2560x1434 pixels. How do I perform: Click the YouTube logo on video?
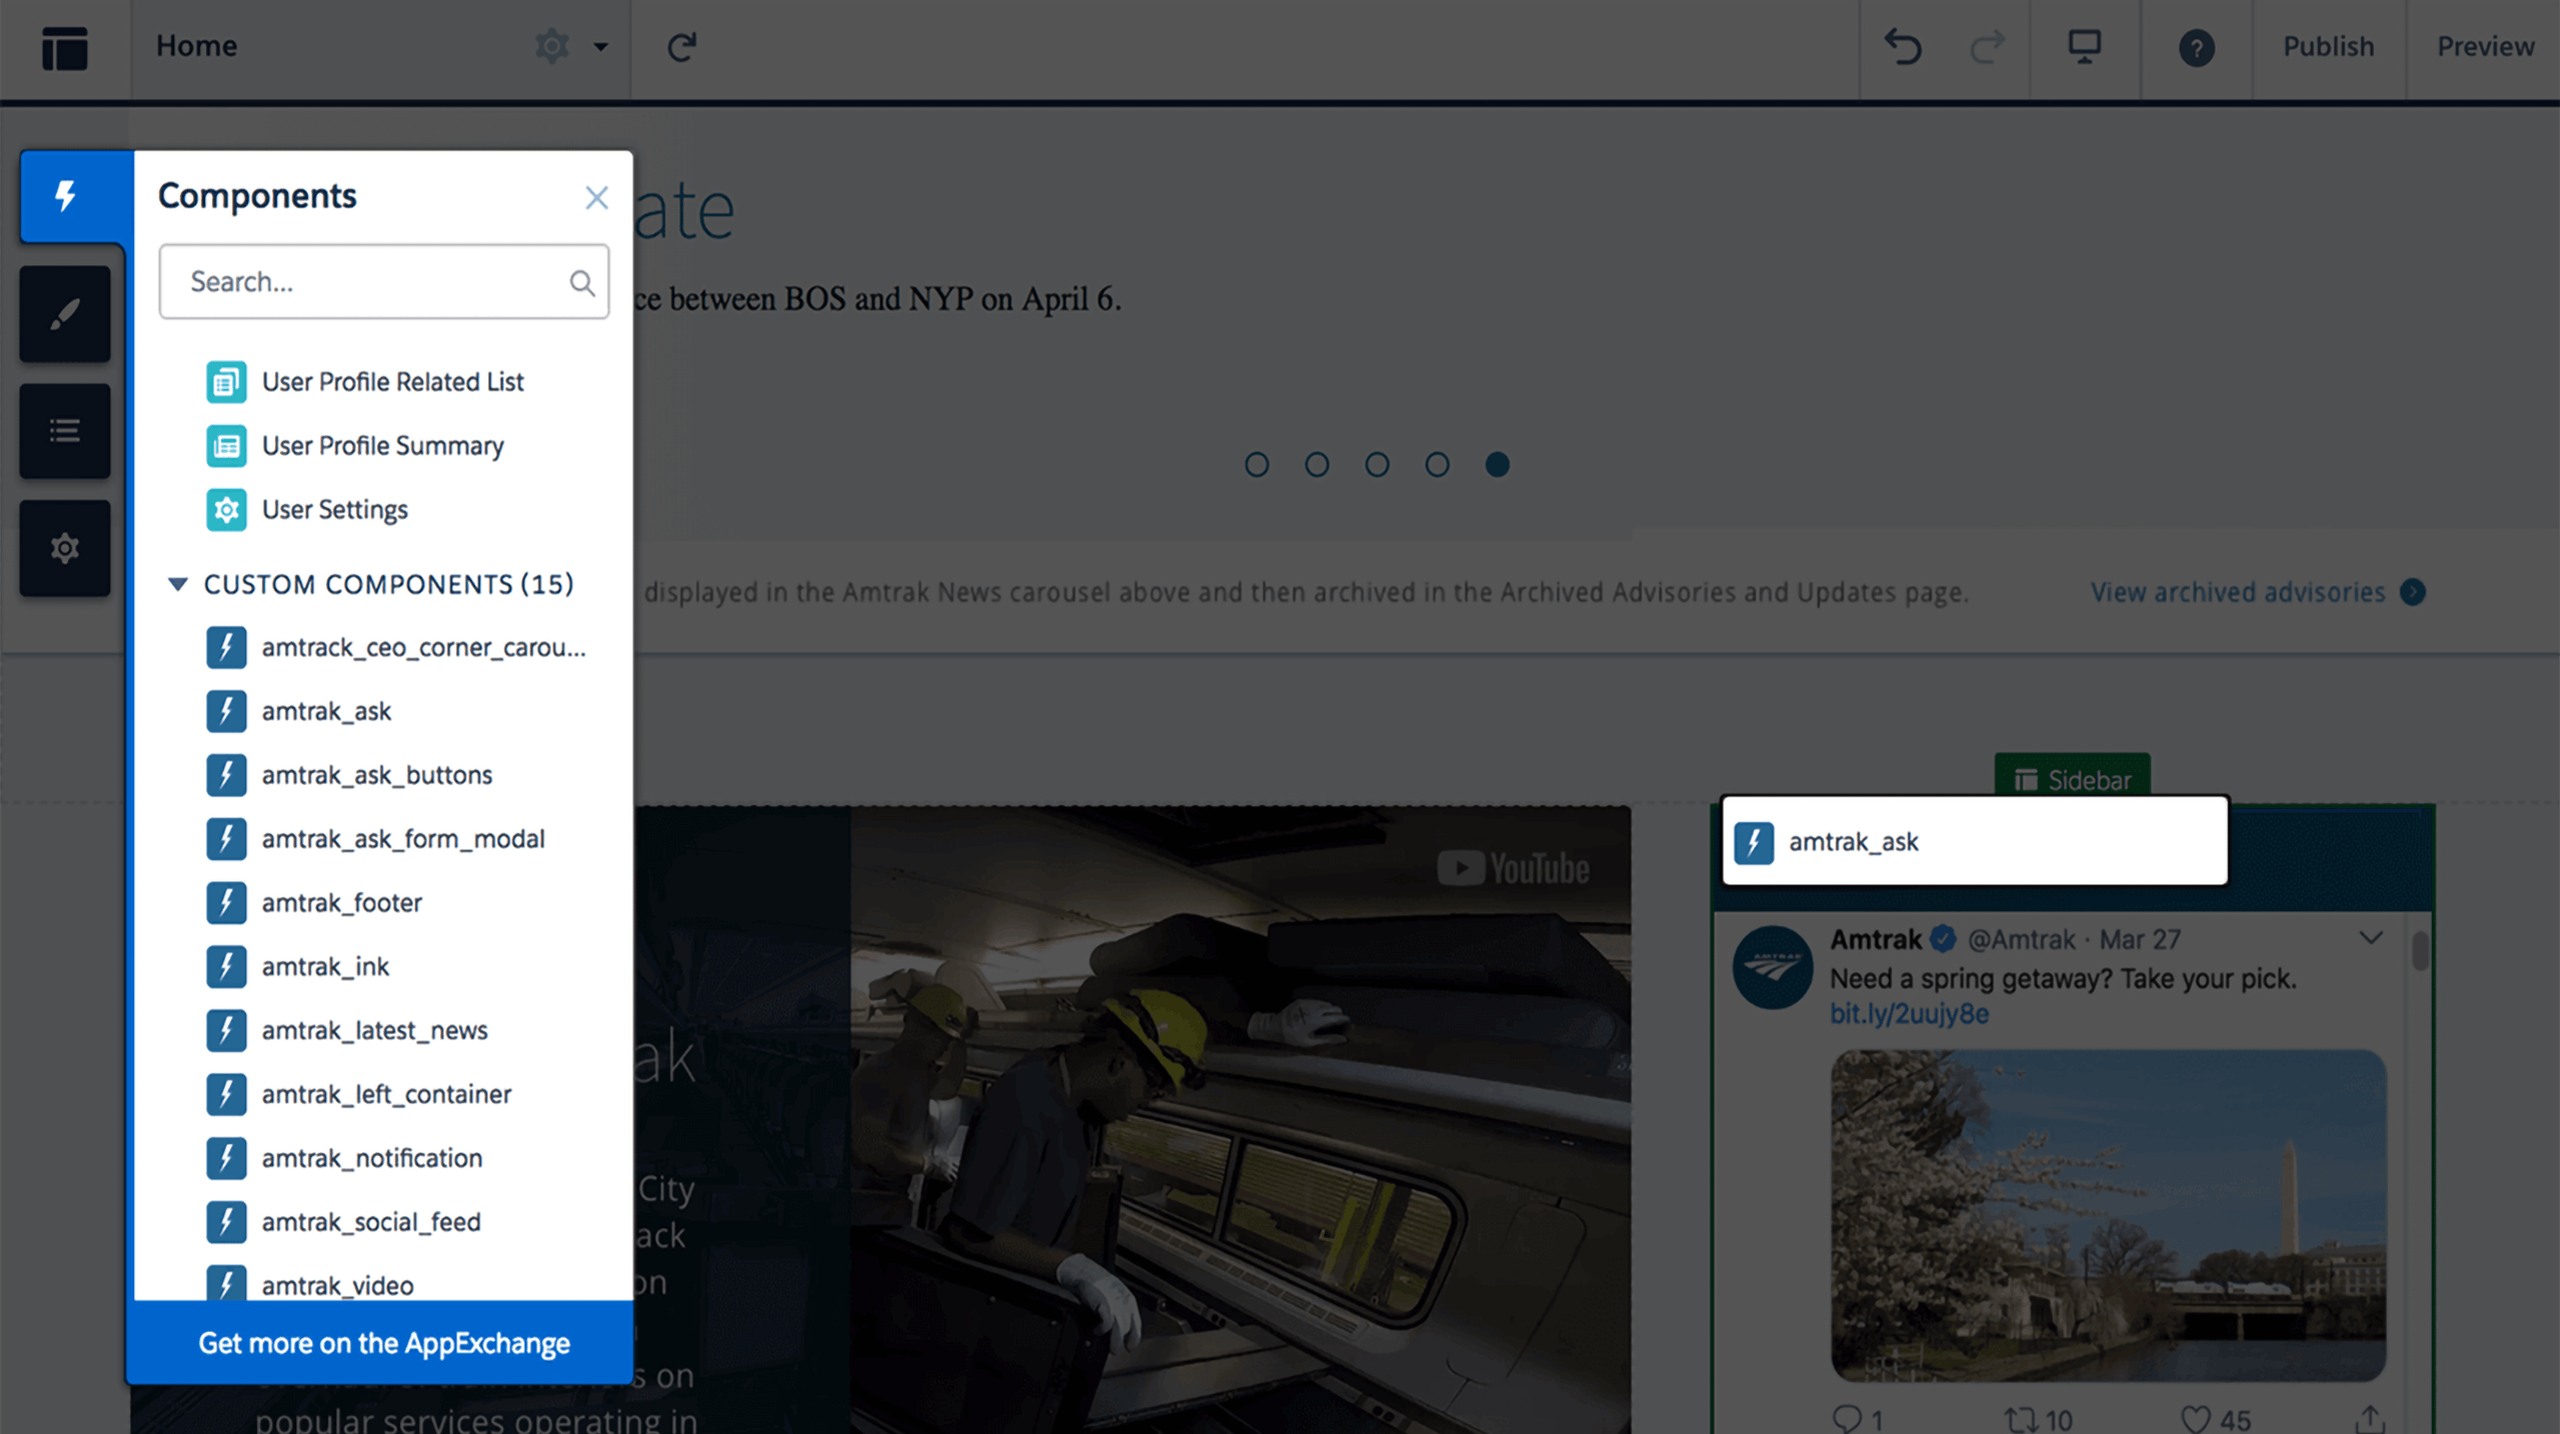pos(1513,868)
